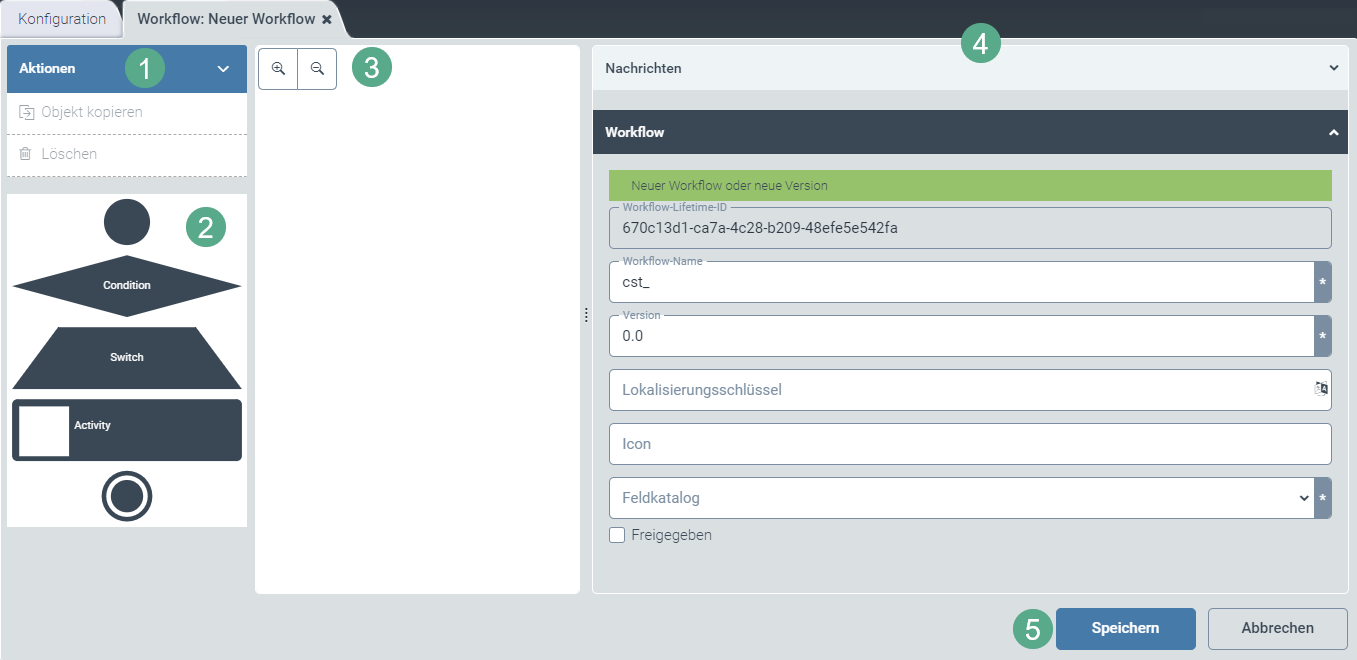Select the start node circle shape
This screenshot has width=1357, height=660.
point(126,222)
